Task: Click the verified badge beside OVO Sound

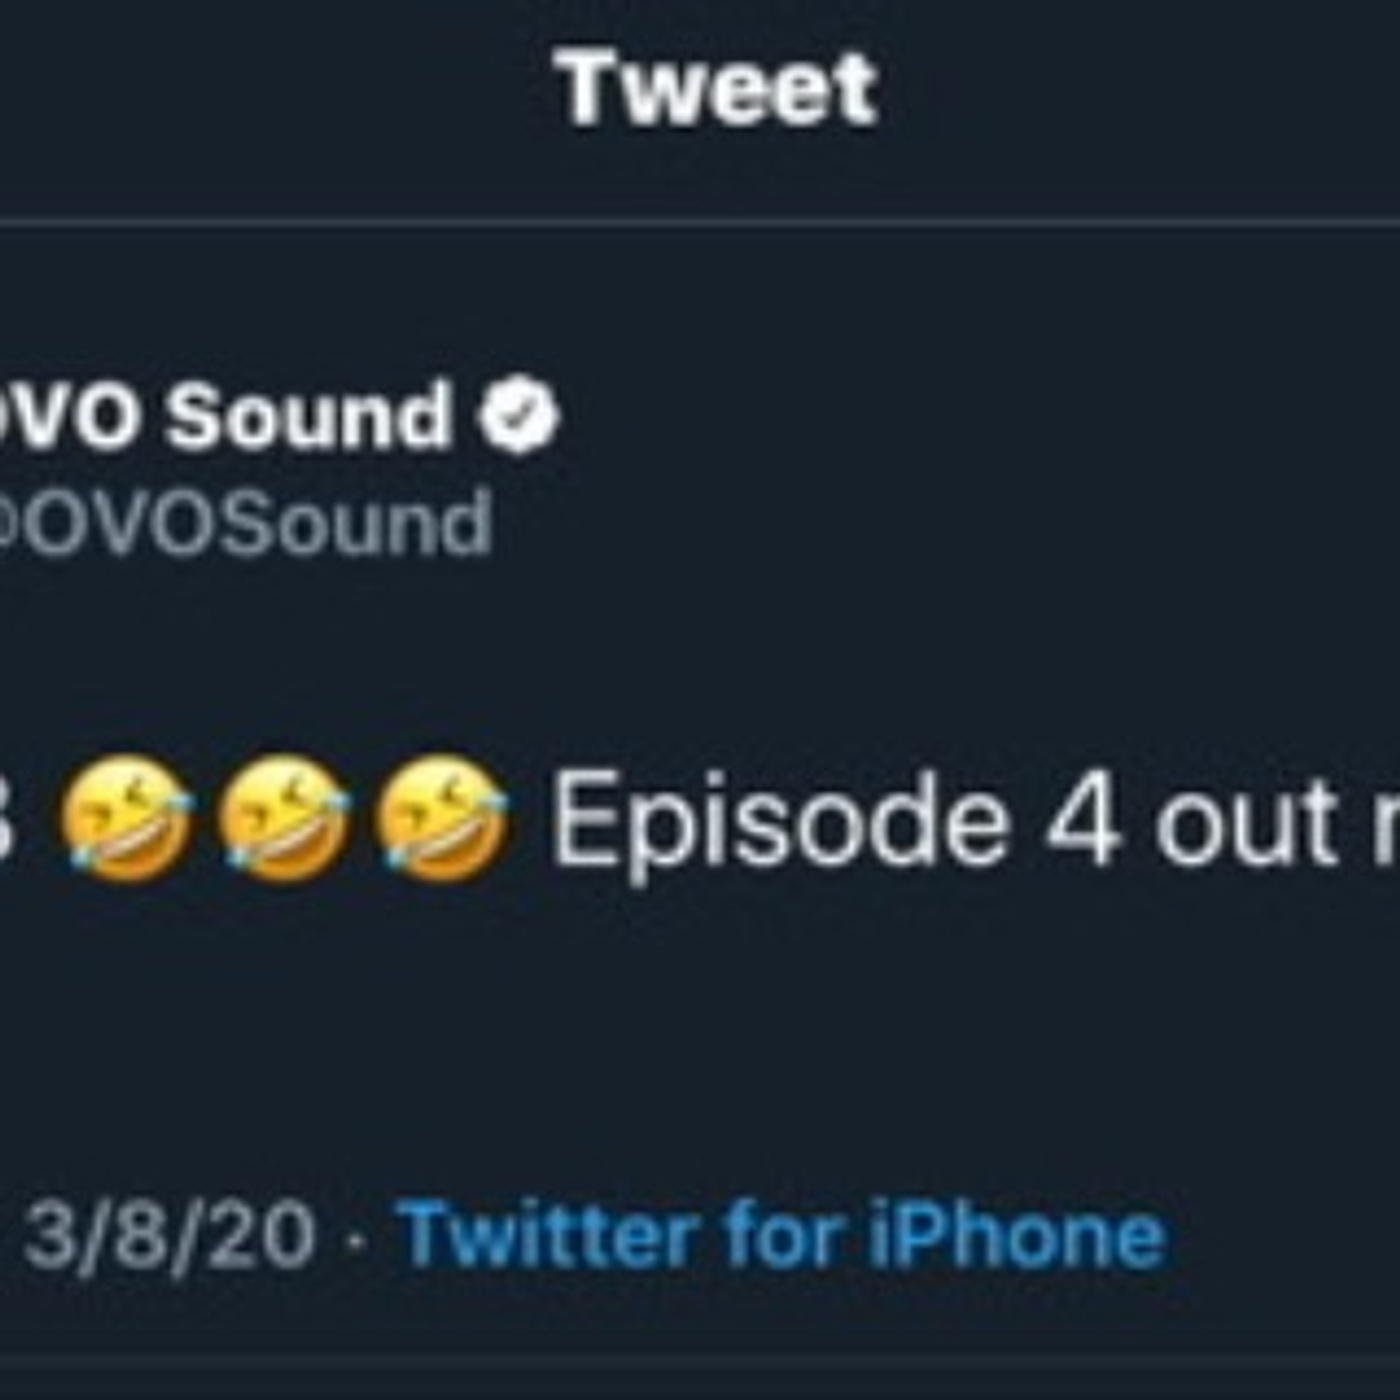Action: click(x=519, y=415)
